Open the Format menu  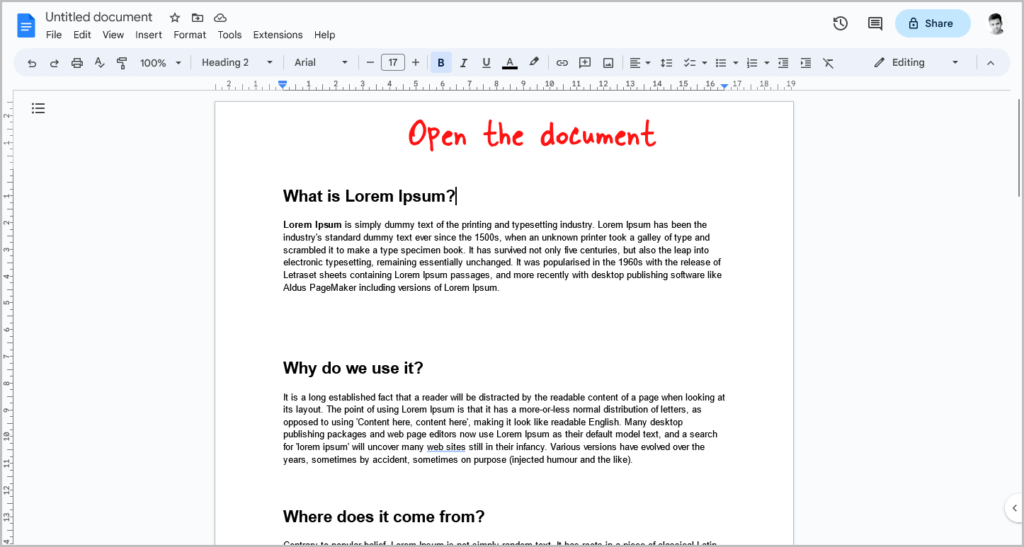pyautogui.click(x=189, y=35)
